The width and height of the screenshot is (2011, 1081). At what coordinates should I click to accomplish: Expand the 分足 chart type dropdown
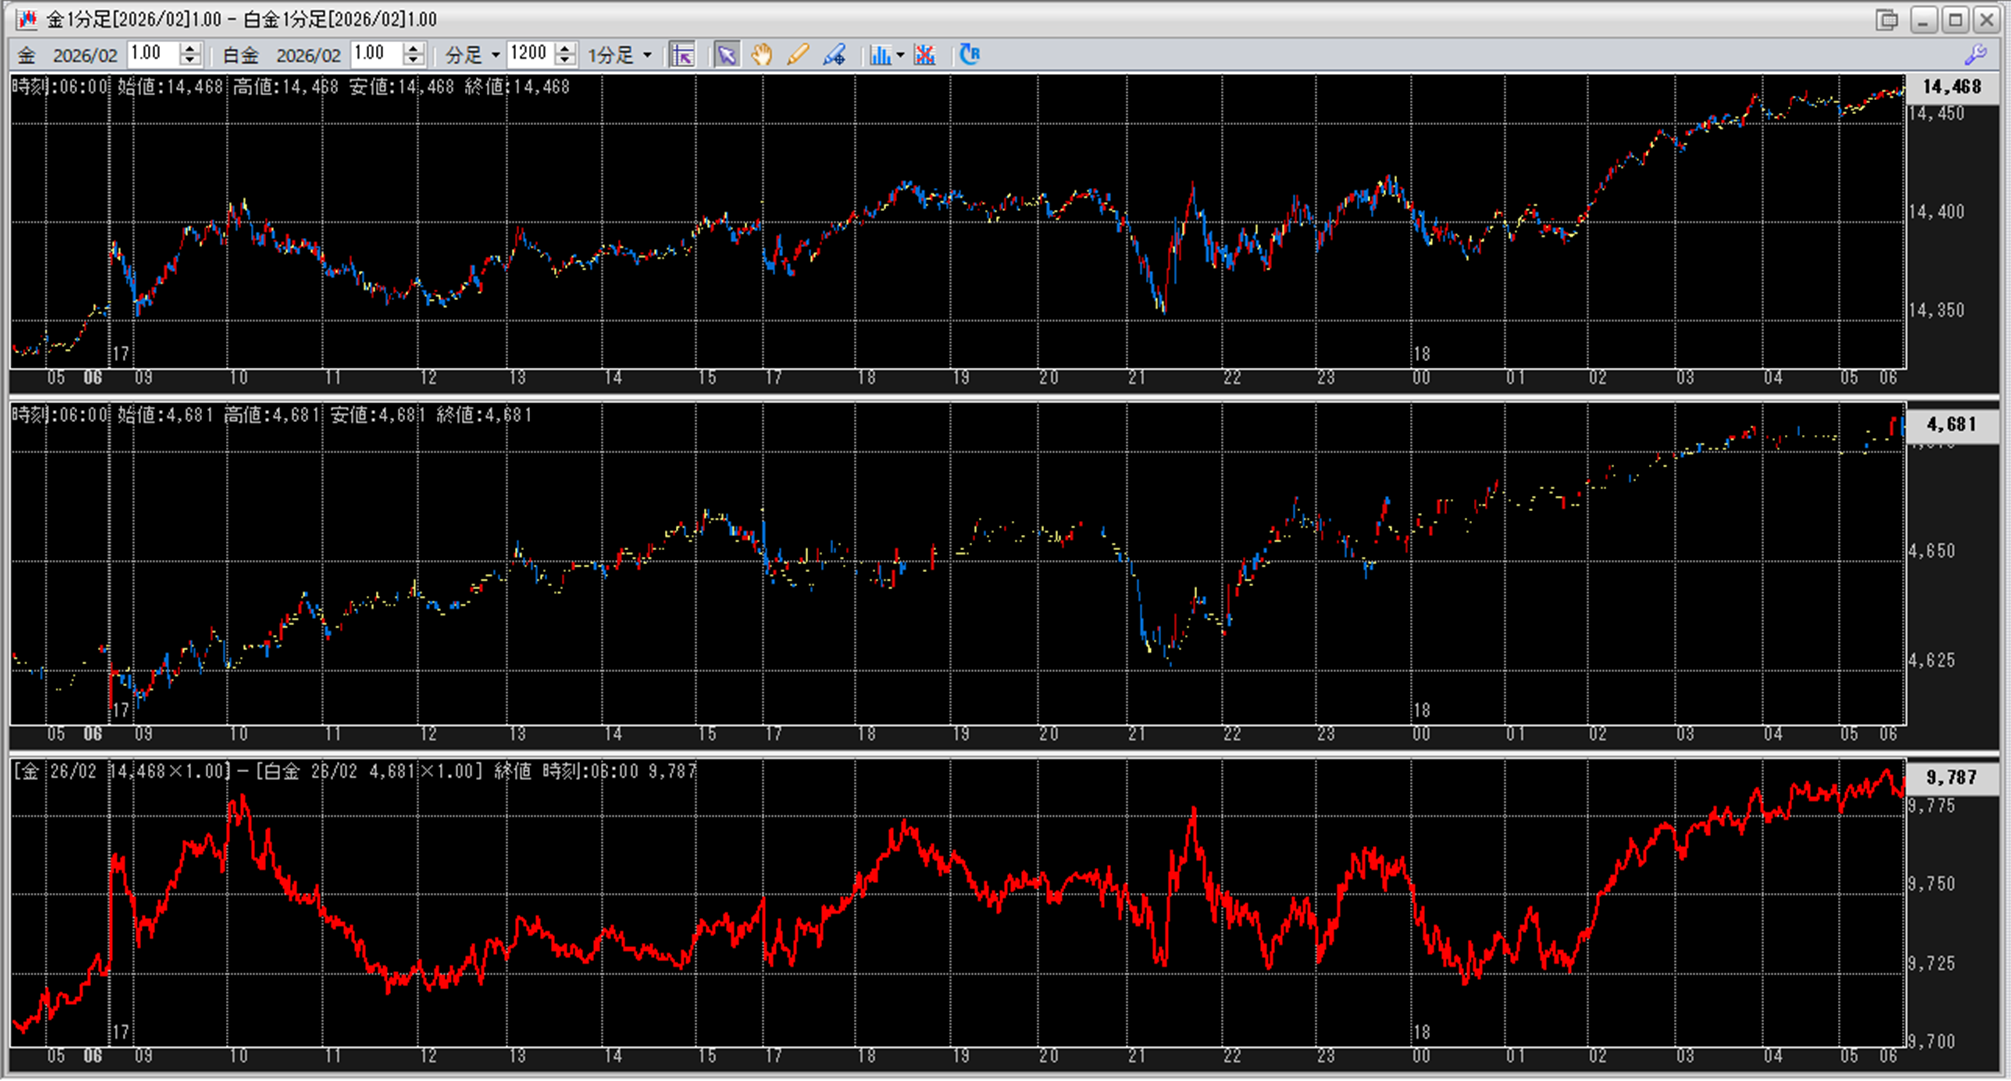(495, 55)
